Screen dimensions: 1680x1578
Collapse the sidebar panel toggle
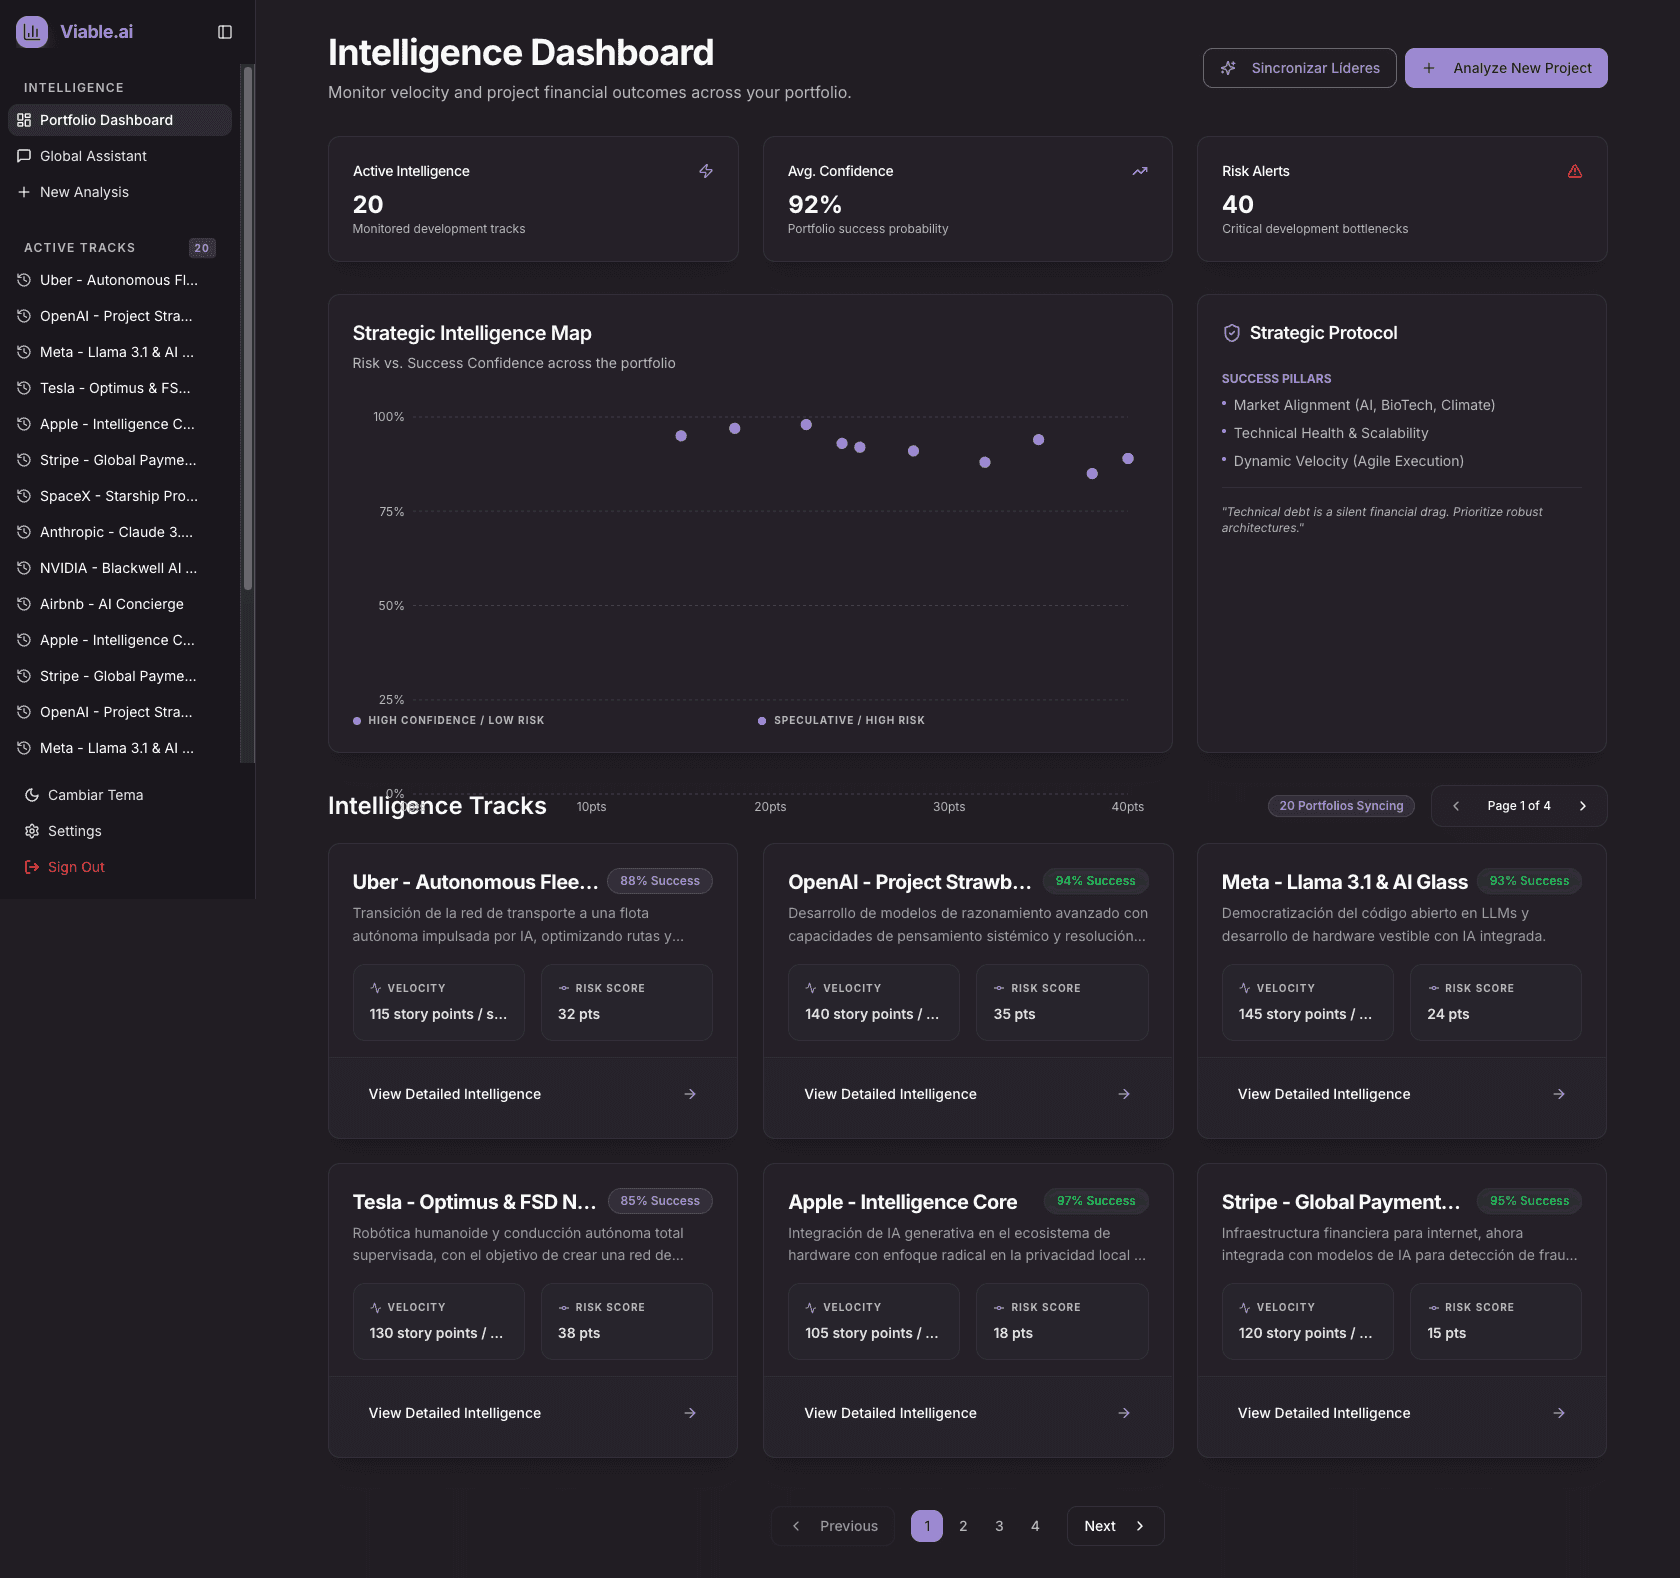[x=225, y=32]
